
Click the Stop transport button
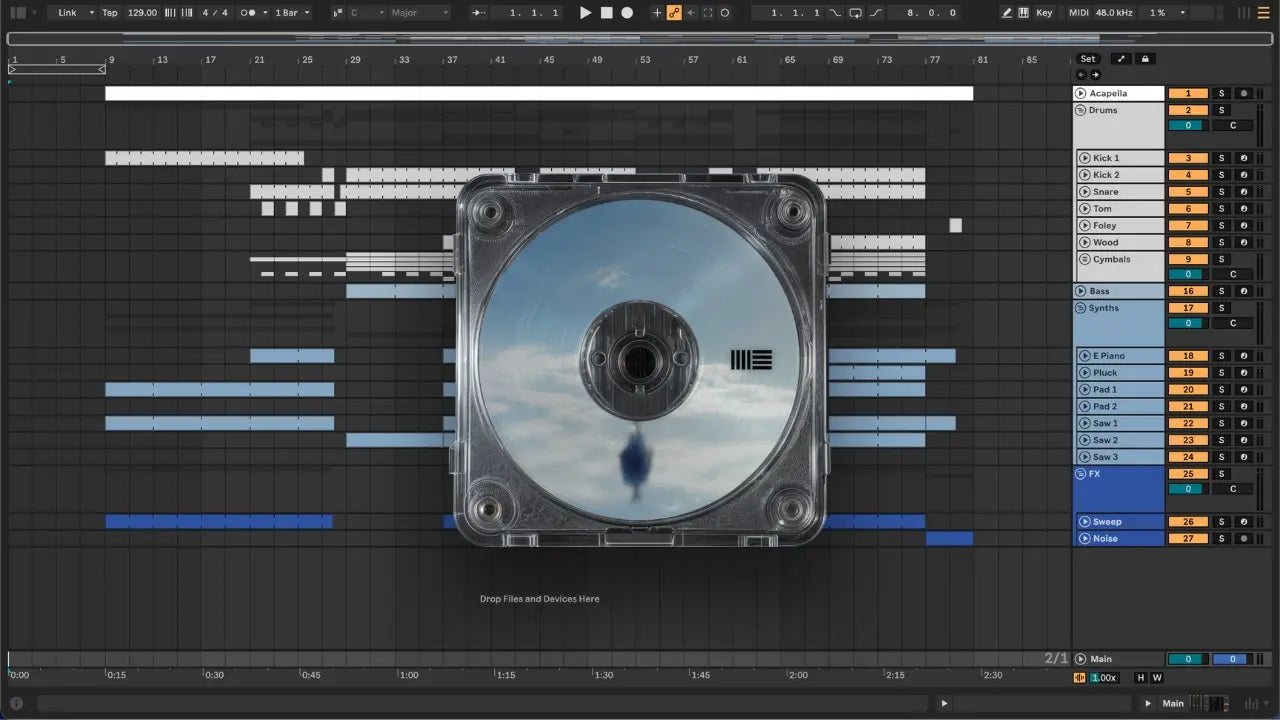click(x=607, y=13)
